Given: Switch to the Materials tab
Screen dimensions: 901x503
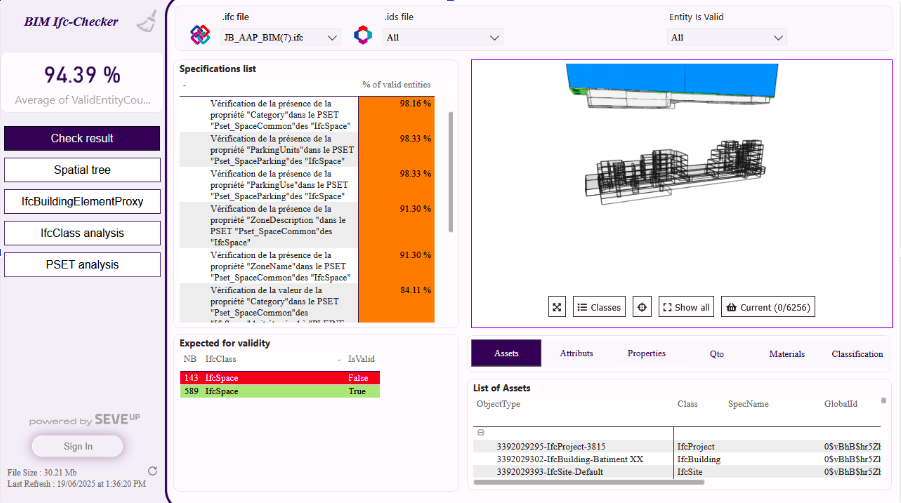Looking at the screenshot, I should tap(786, 354).
